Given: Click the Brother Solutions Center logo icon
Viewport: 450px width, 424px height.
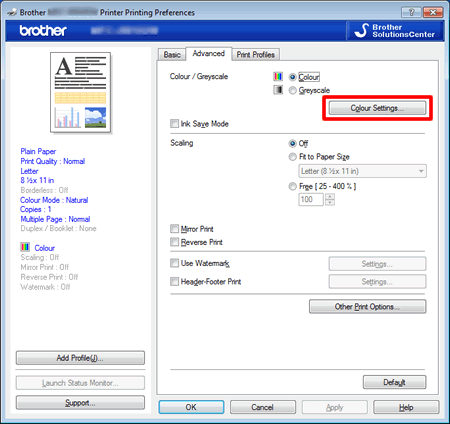Looking at the screenshot, I should click(361, 31).
